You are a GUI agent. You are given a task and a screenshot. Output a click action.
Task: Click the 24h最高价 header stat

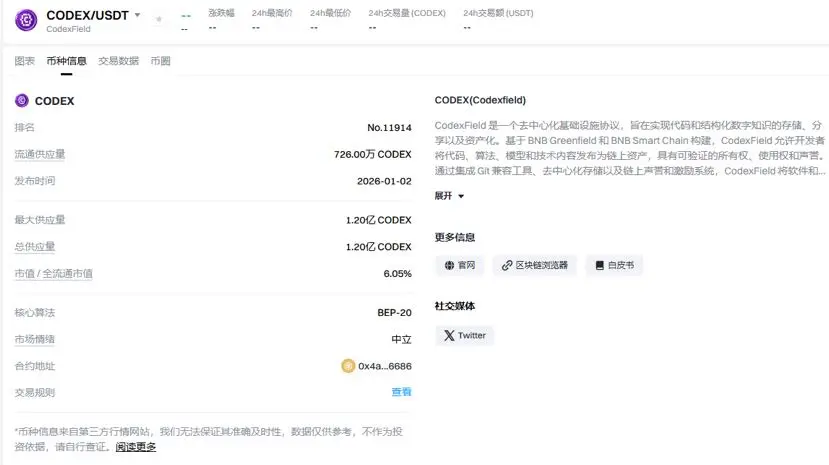point(272,20)
